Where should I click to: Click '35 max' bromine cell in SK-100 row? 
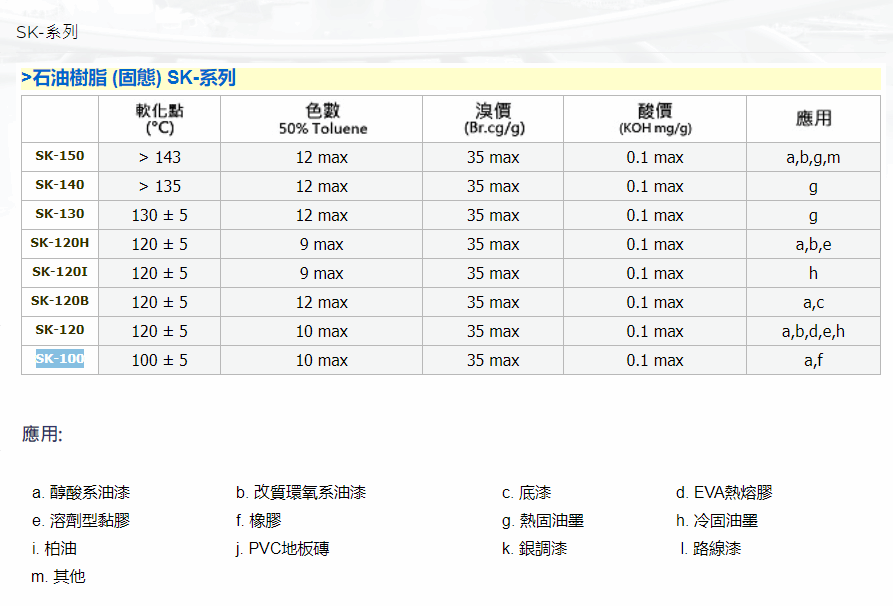click(493, 361)
